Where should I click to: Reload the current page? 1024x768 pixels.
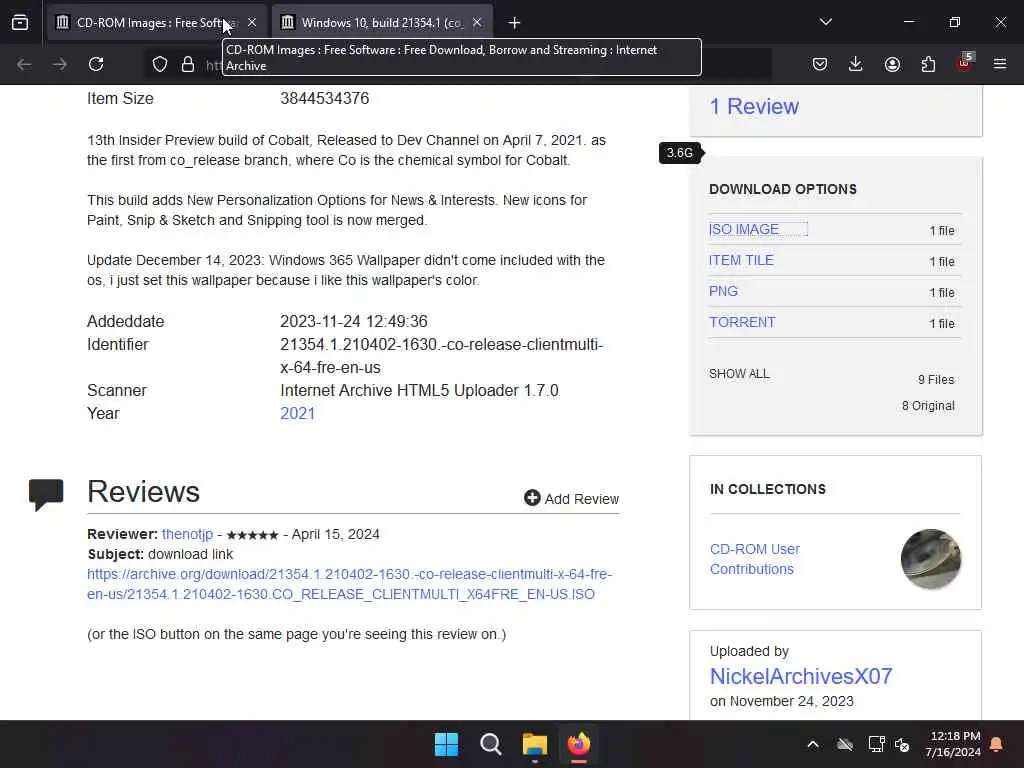coord(96,64)
